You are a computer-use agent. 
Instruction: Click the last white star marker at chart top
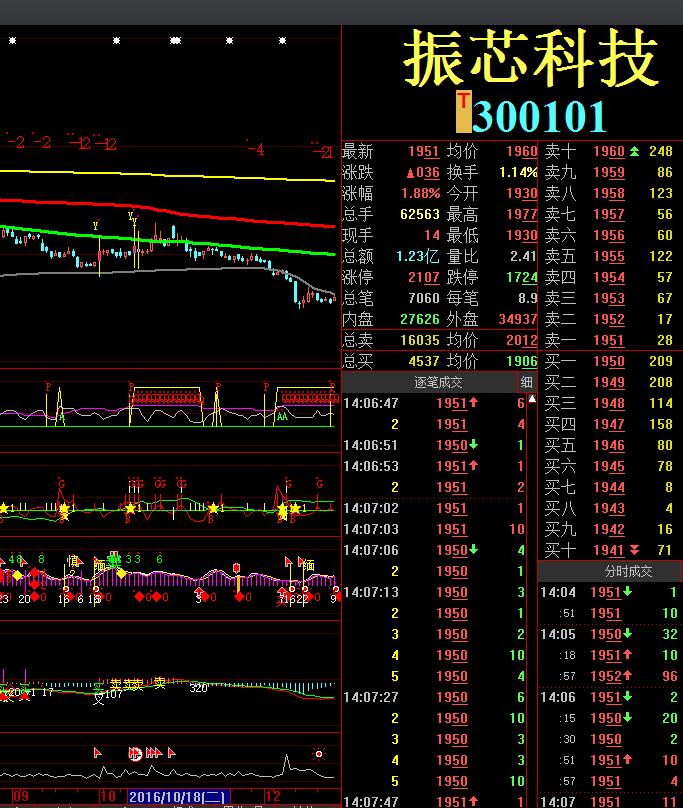282,40
